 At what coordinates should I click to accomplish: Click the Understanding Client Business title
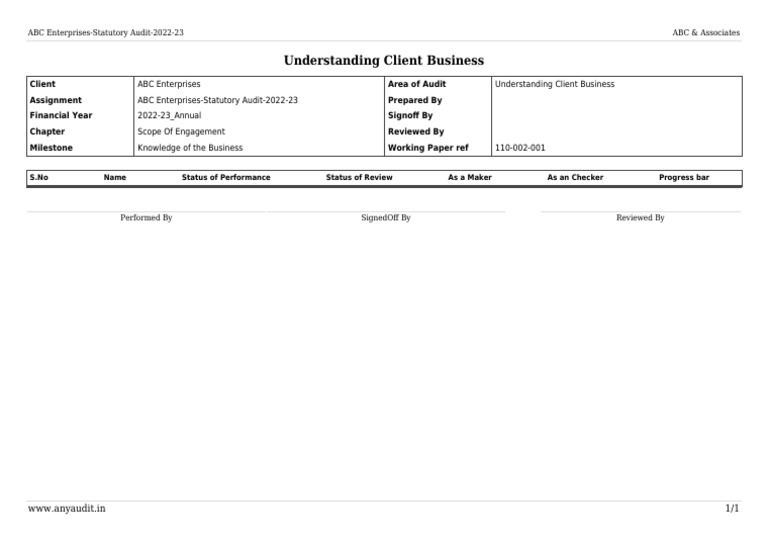coord(384,60)
